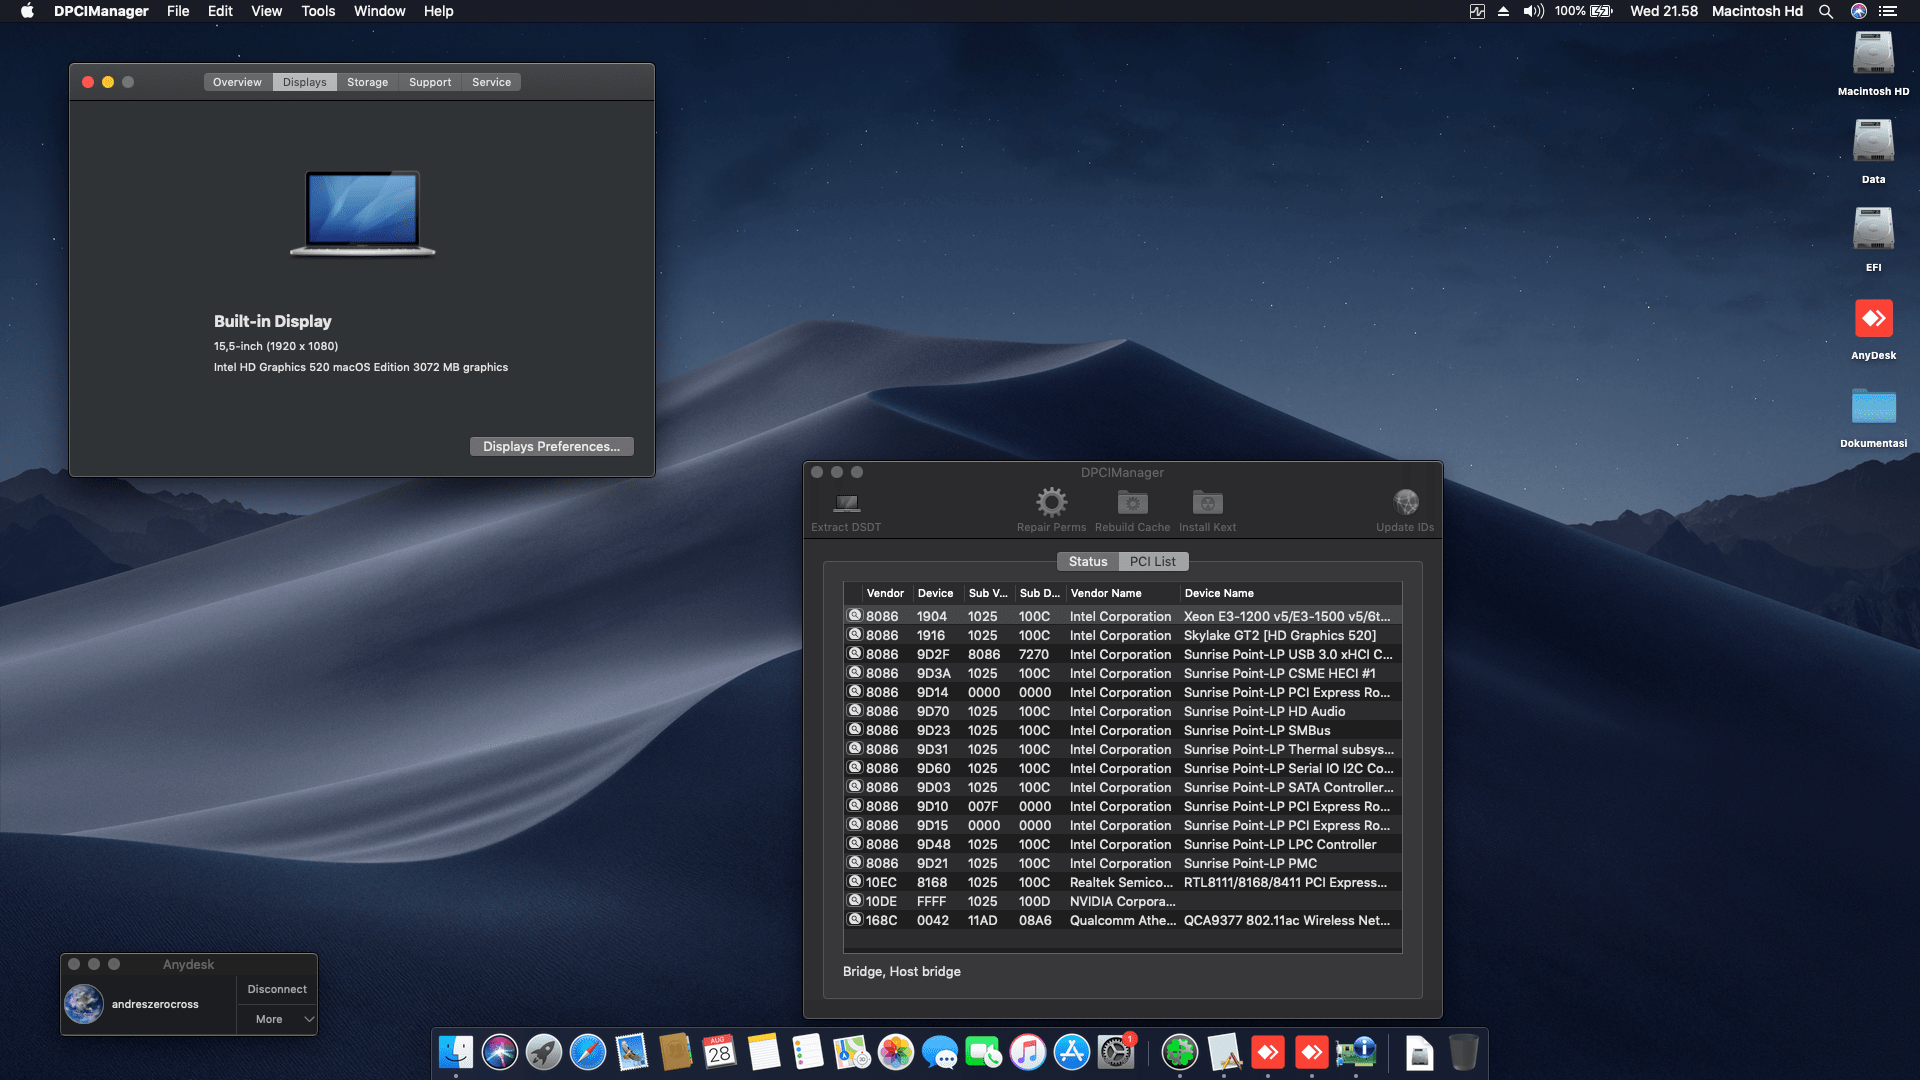1920x1080 pixels.
Task: Switch to the Overview tab
Action: pyautogui.click(x=237, y=82)
